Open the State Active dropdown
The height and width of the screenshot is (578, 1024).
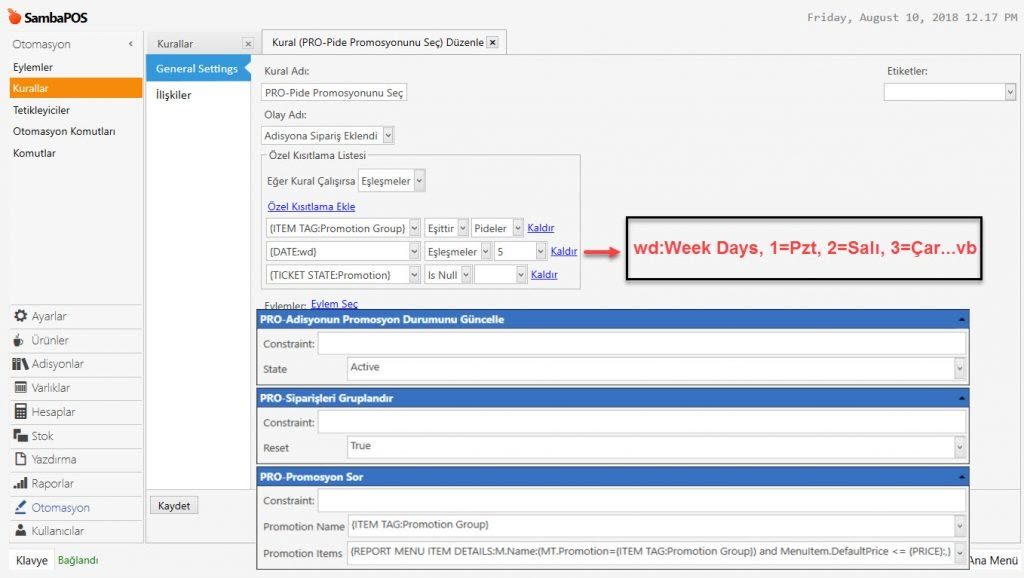click(959, 368)
